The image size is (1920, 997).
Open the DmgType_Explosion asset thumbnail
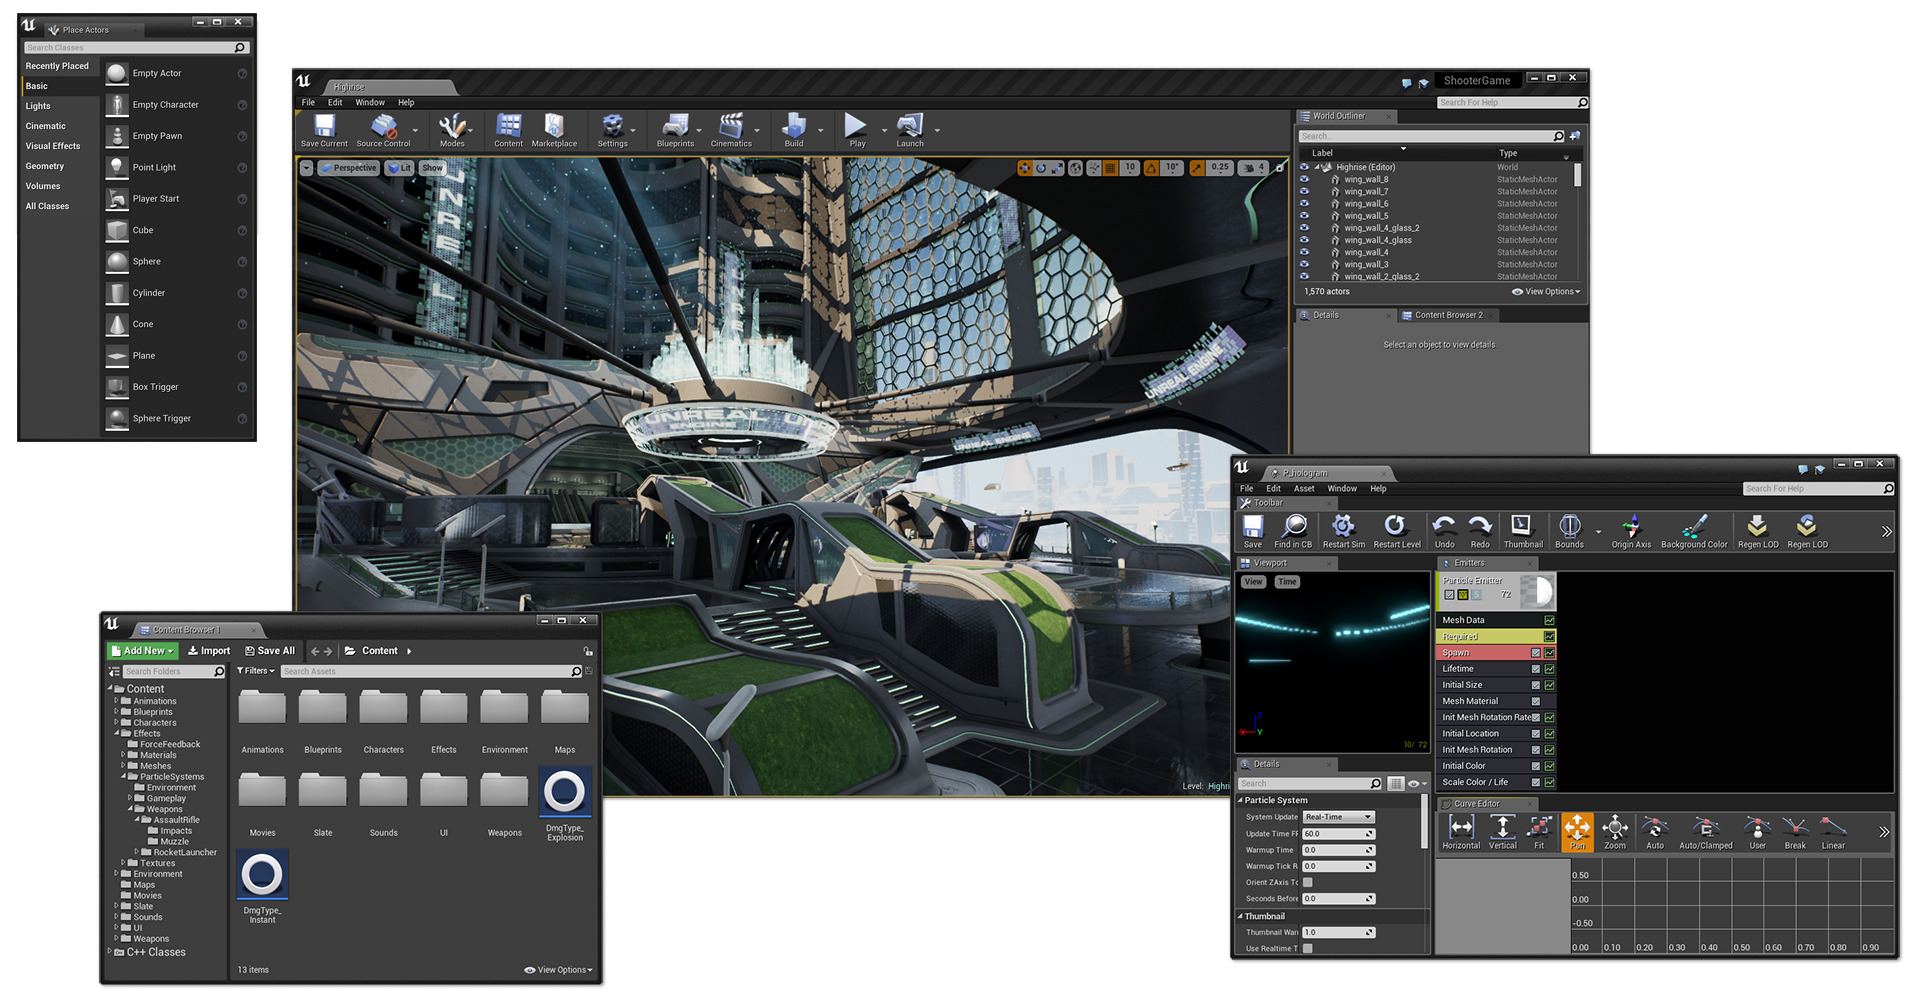[564, 792]
